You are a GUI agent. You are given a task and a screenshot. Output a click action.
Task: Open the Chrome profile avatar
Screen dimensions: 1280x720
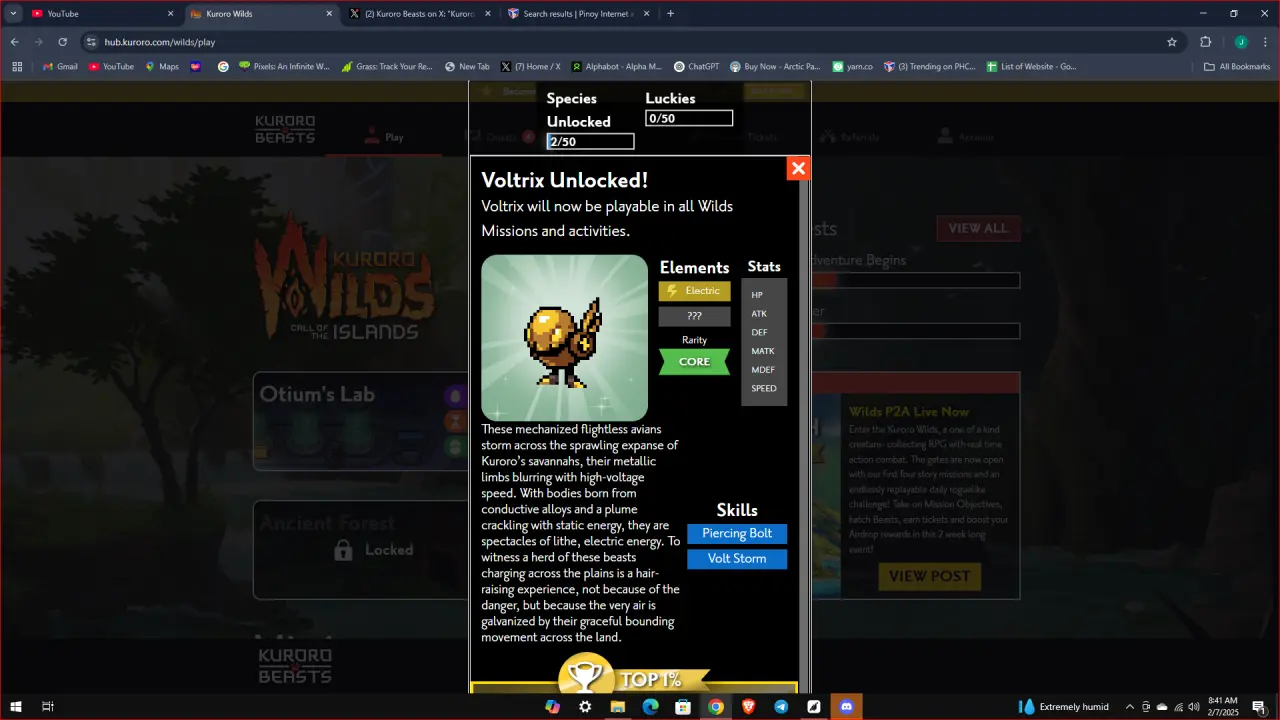point(1241,42)
